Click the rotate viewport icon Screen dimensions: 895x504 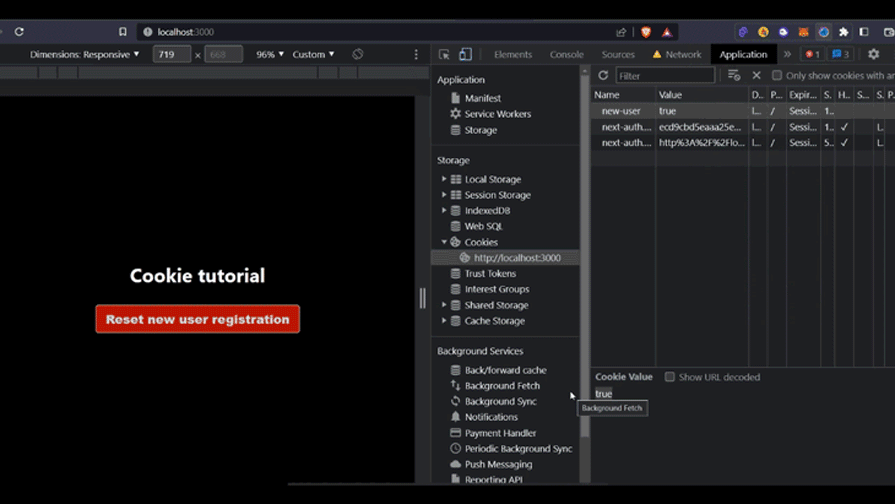pyautogui.click(x=358, y=55)
